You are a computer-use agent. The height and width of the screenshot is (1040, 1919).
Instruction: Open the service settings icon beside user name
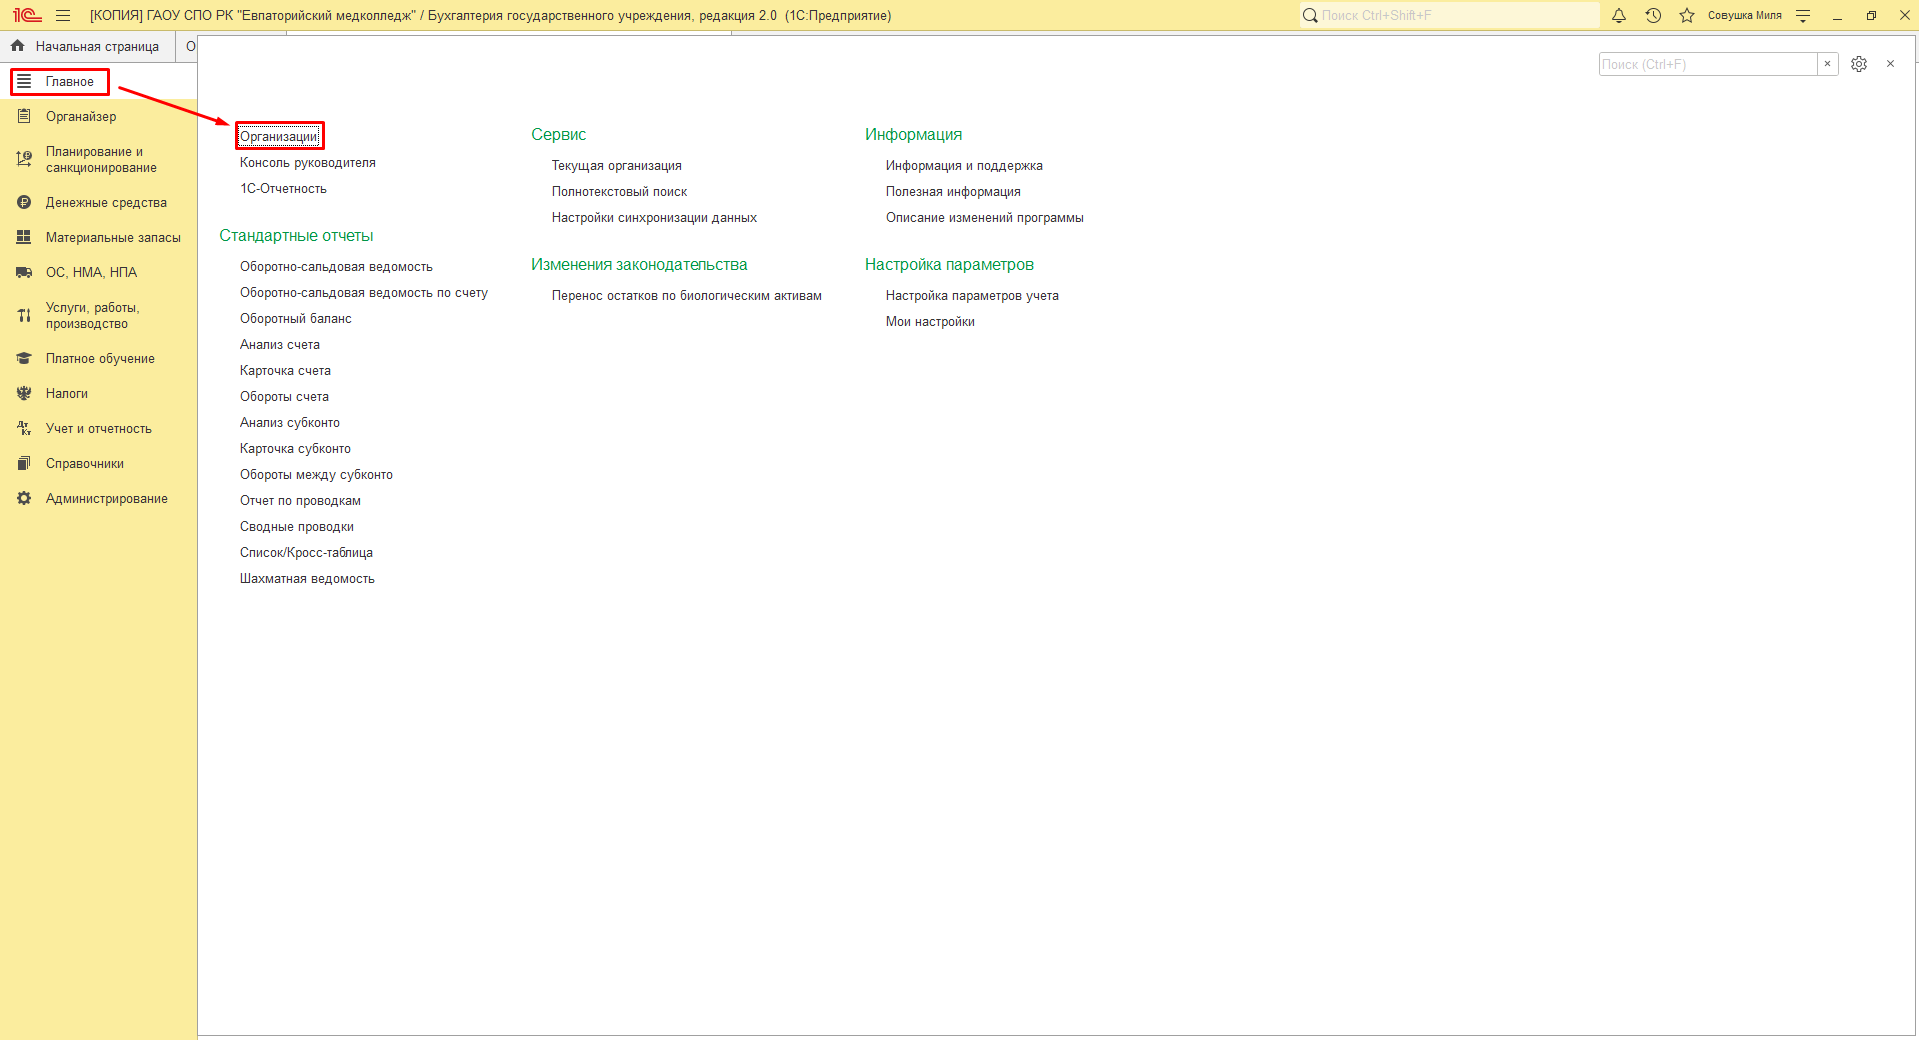[x=1803, y=15]
